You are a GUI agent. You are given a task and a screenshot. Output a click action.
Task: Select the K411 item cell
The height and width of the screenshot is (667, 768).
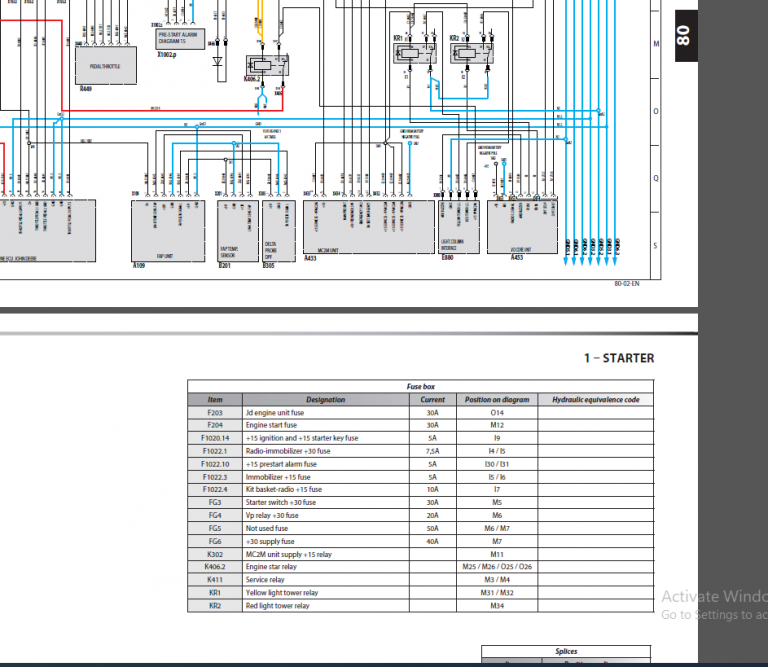[215, 580]
